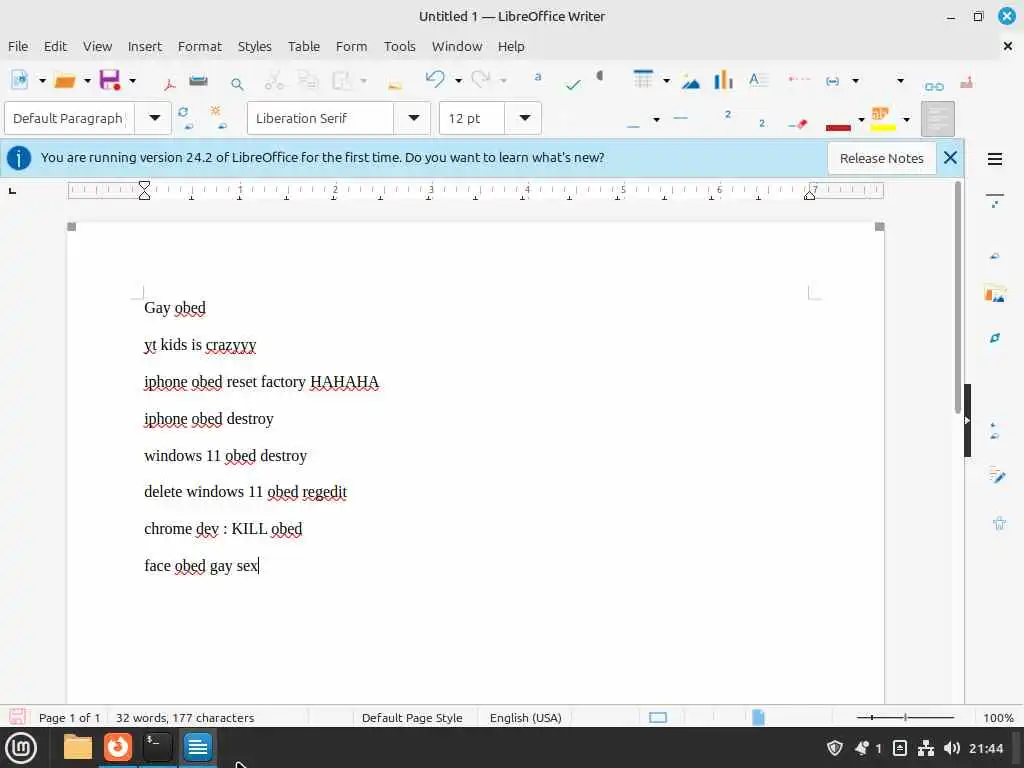This screenshot has width=1024, height=768.
Task: Click the English (USA) language status
Action: [526, 718]
